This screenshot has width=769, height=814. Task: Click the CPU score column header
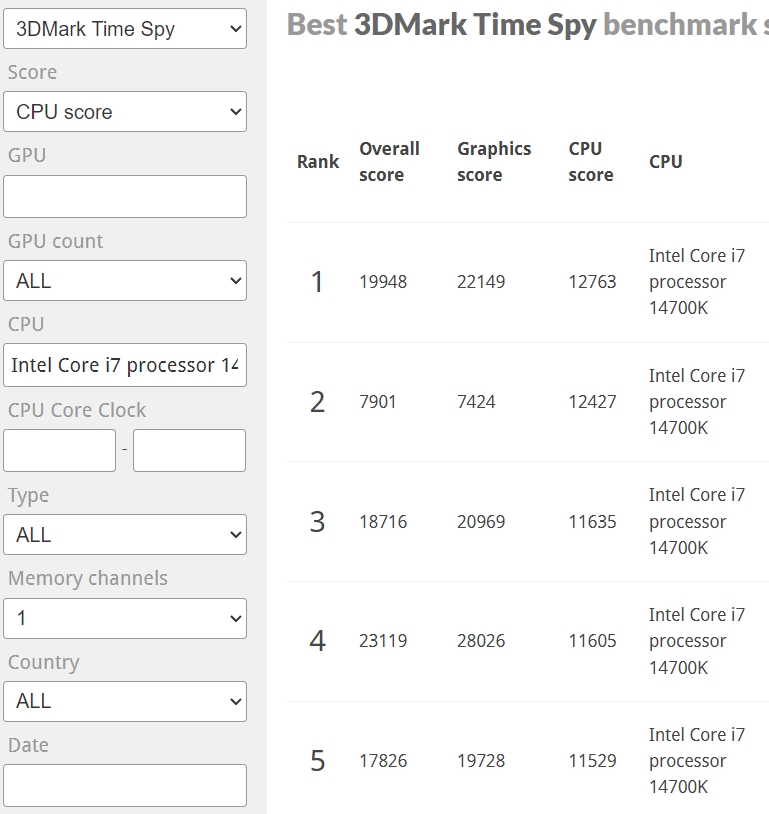[x=590, y=162]
